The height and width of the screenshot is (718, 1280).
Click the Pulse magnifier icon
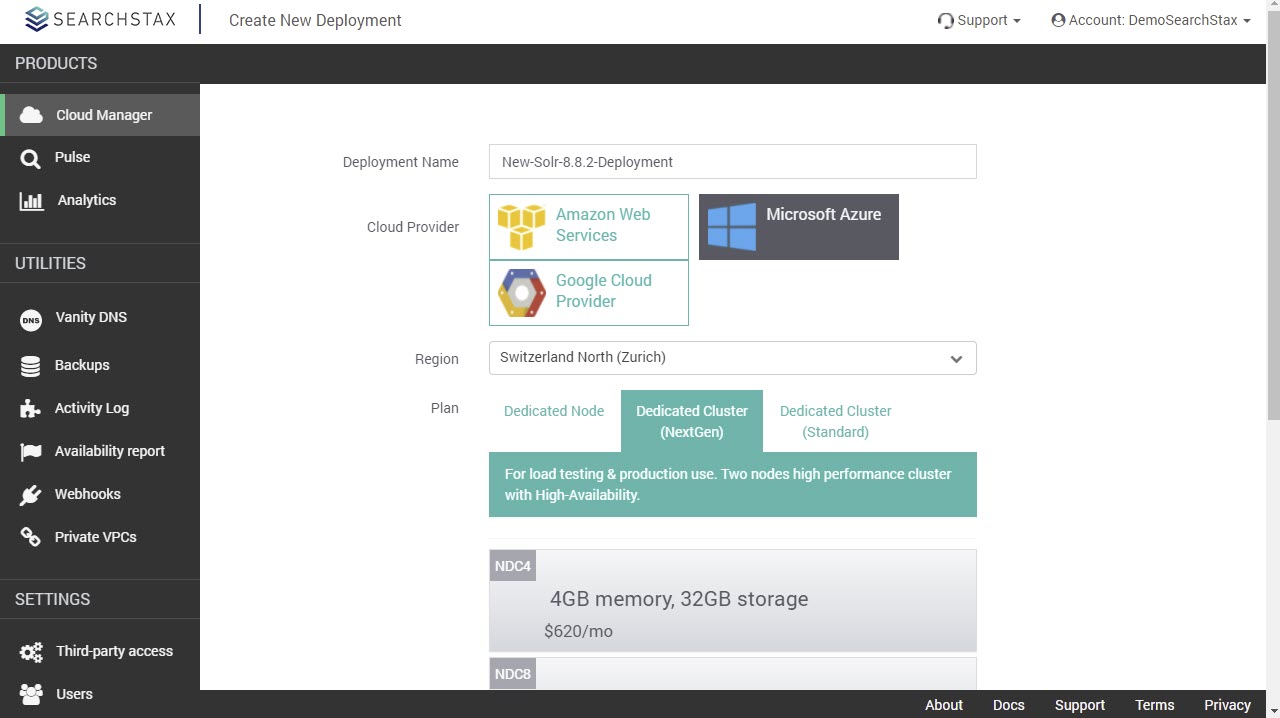pos(31,158)
